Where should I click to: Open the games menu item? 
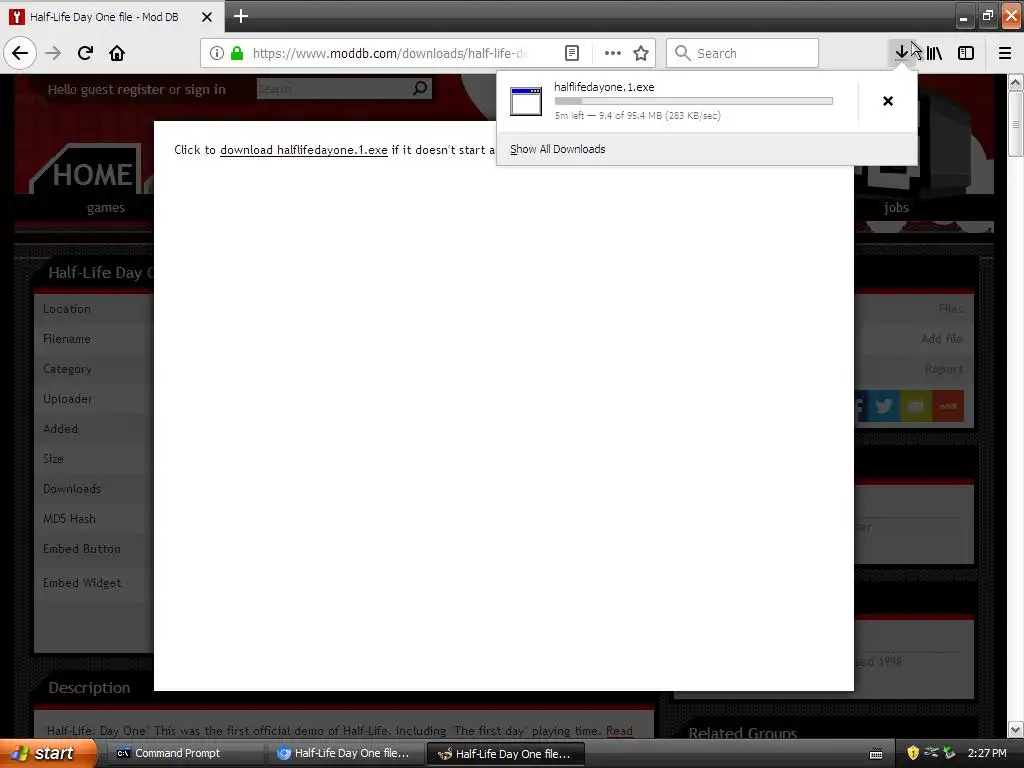[x=106, y=208]
